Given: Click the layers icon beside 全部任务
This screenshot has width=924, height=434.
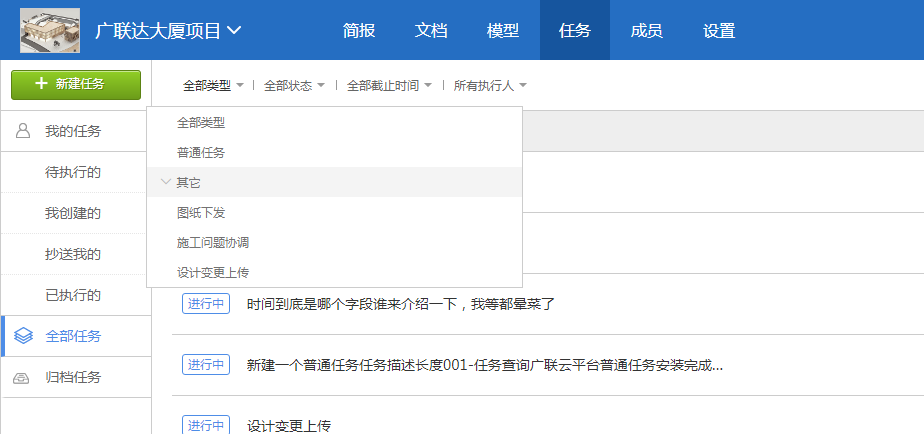Looking at the screenshot, I should (23, 336).
